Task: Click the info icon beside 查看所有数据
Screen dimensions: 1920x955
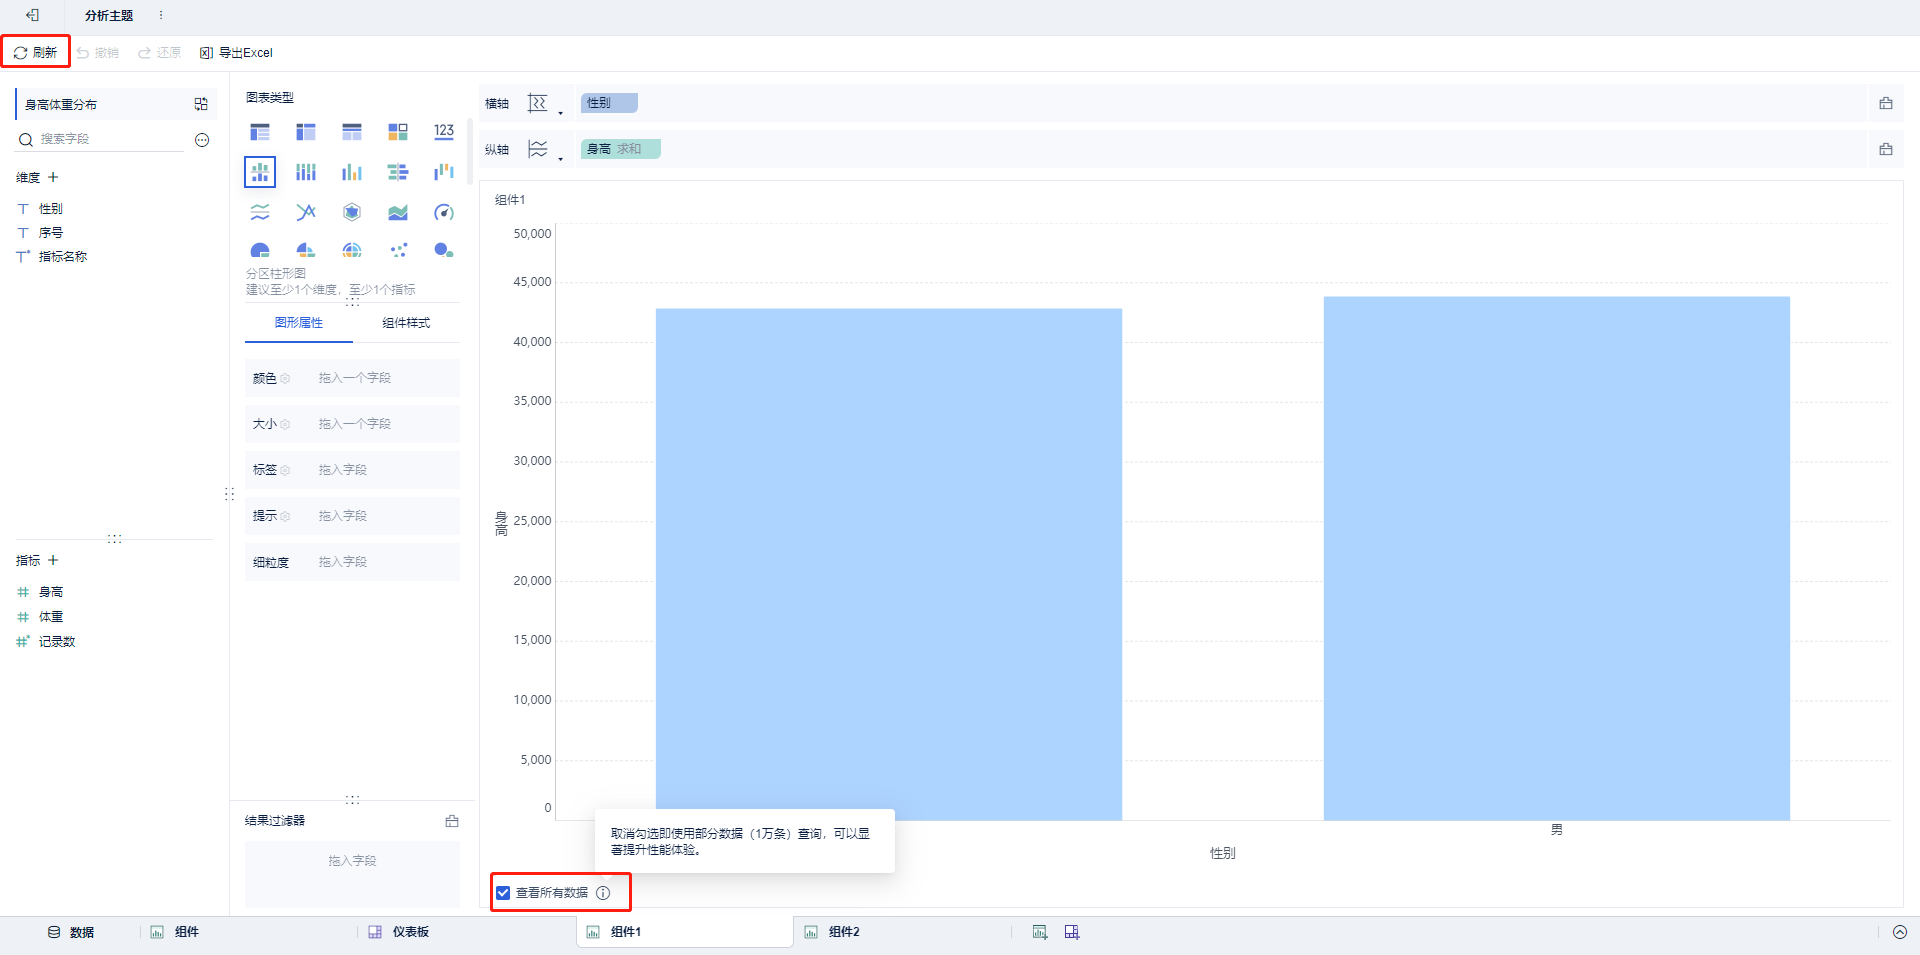Action: 603,893
